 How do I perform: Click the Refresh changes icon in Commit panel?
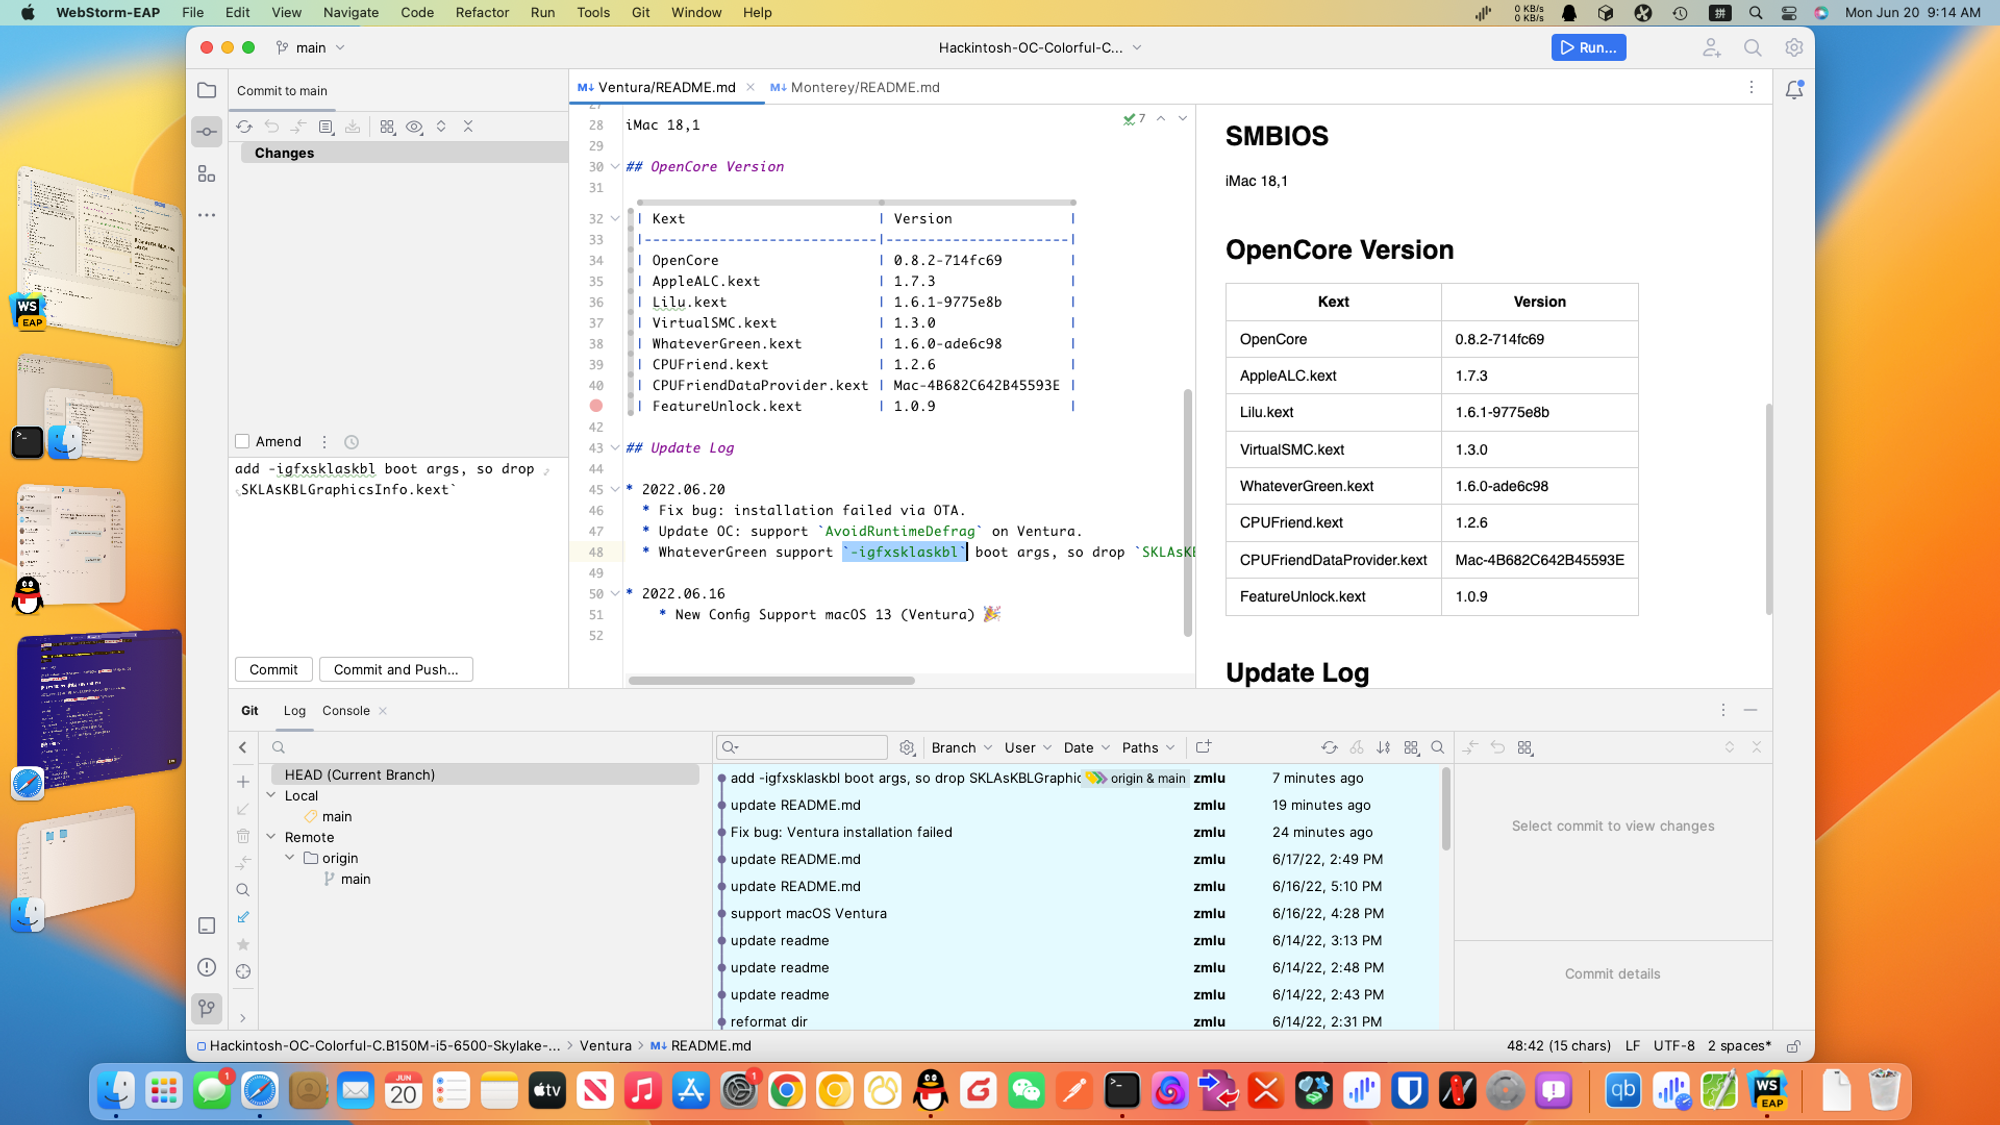[244, 127]
